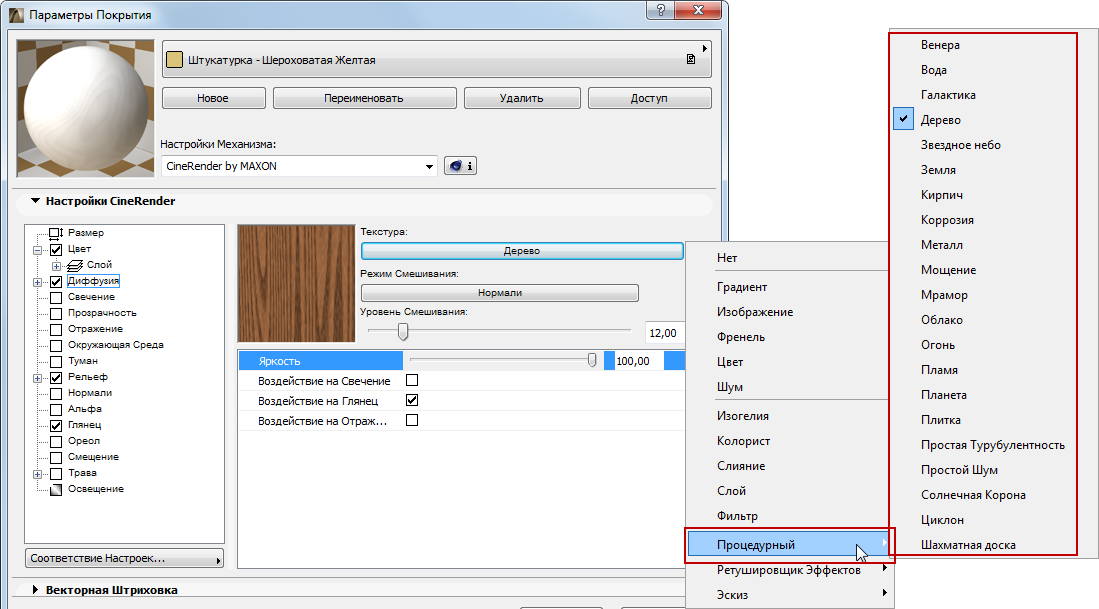
Task: Select Дерево in procedural list
Action: 941,120
